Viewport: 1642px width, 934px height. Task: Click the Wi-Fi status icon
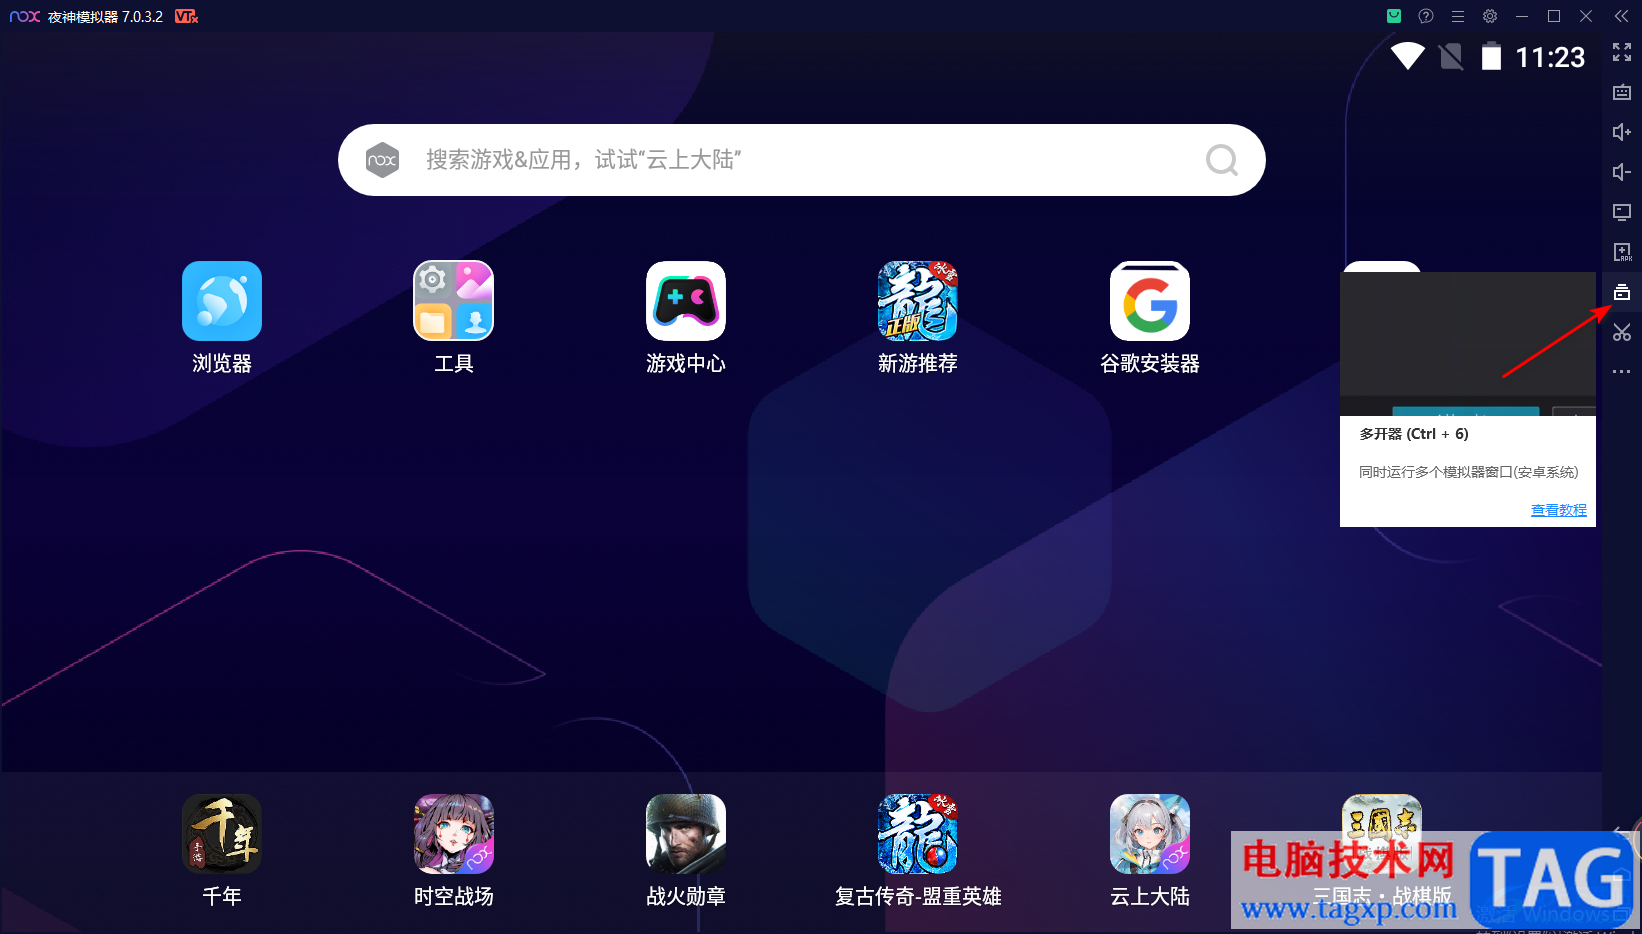click(1408, 56)
